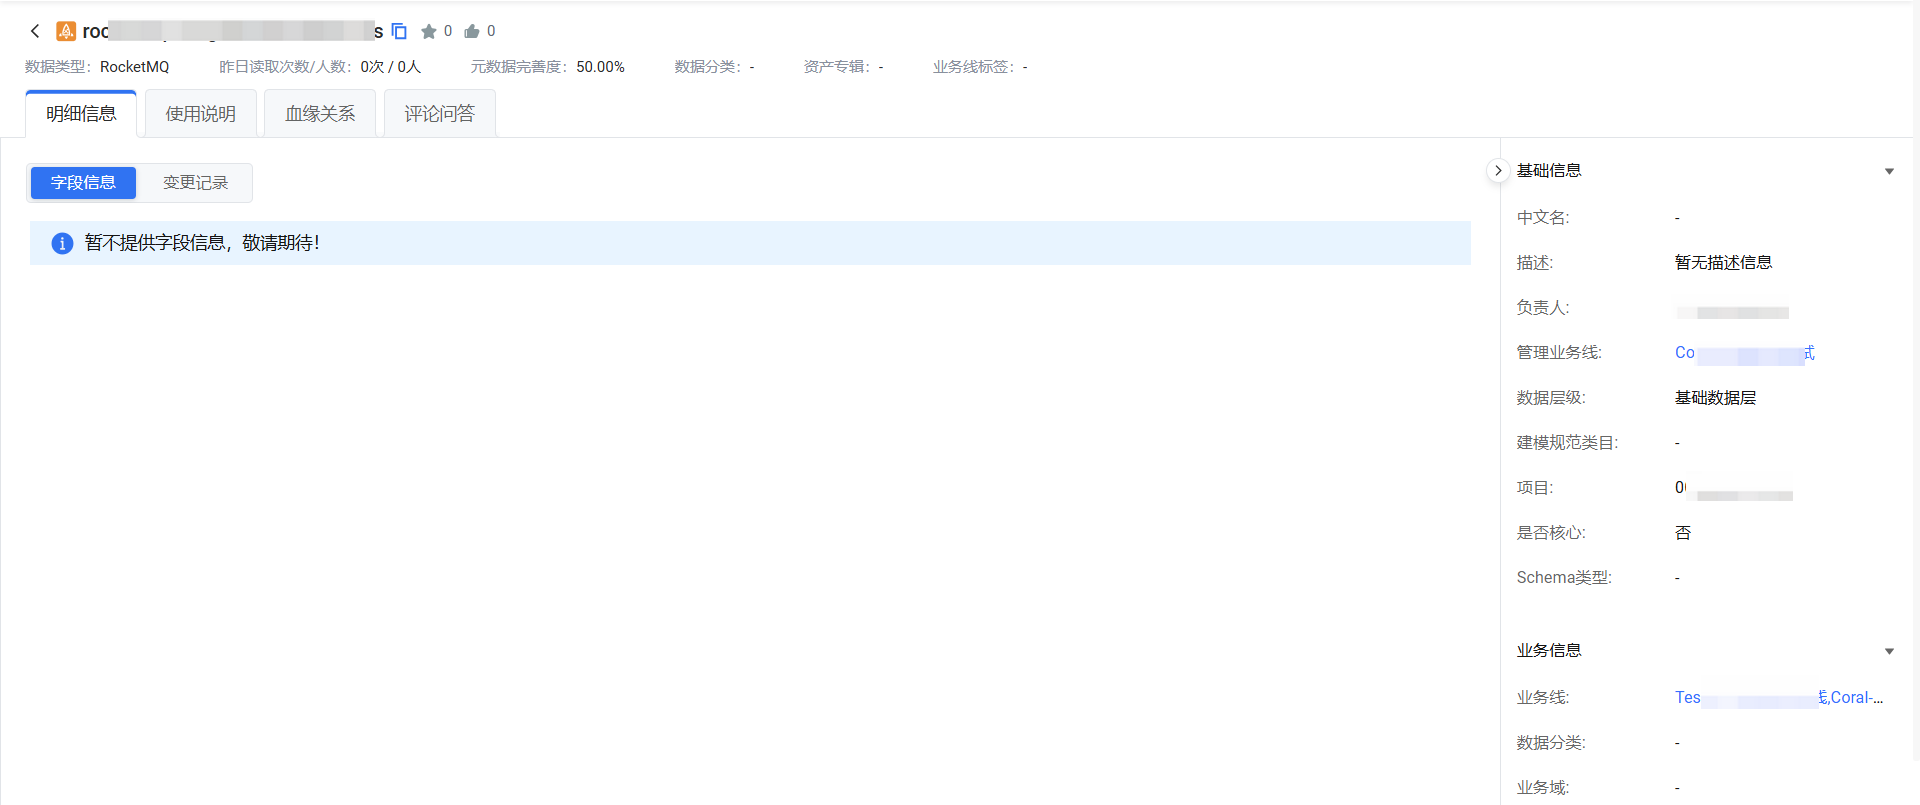
Task: Click the 数据层级 label
Action: point(1551,398)
